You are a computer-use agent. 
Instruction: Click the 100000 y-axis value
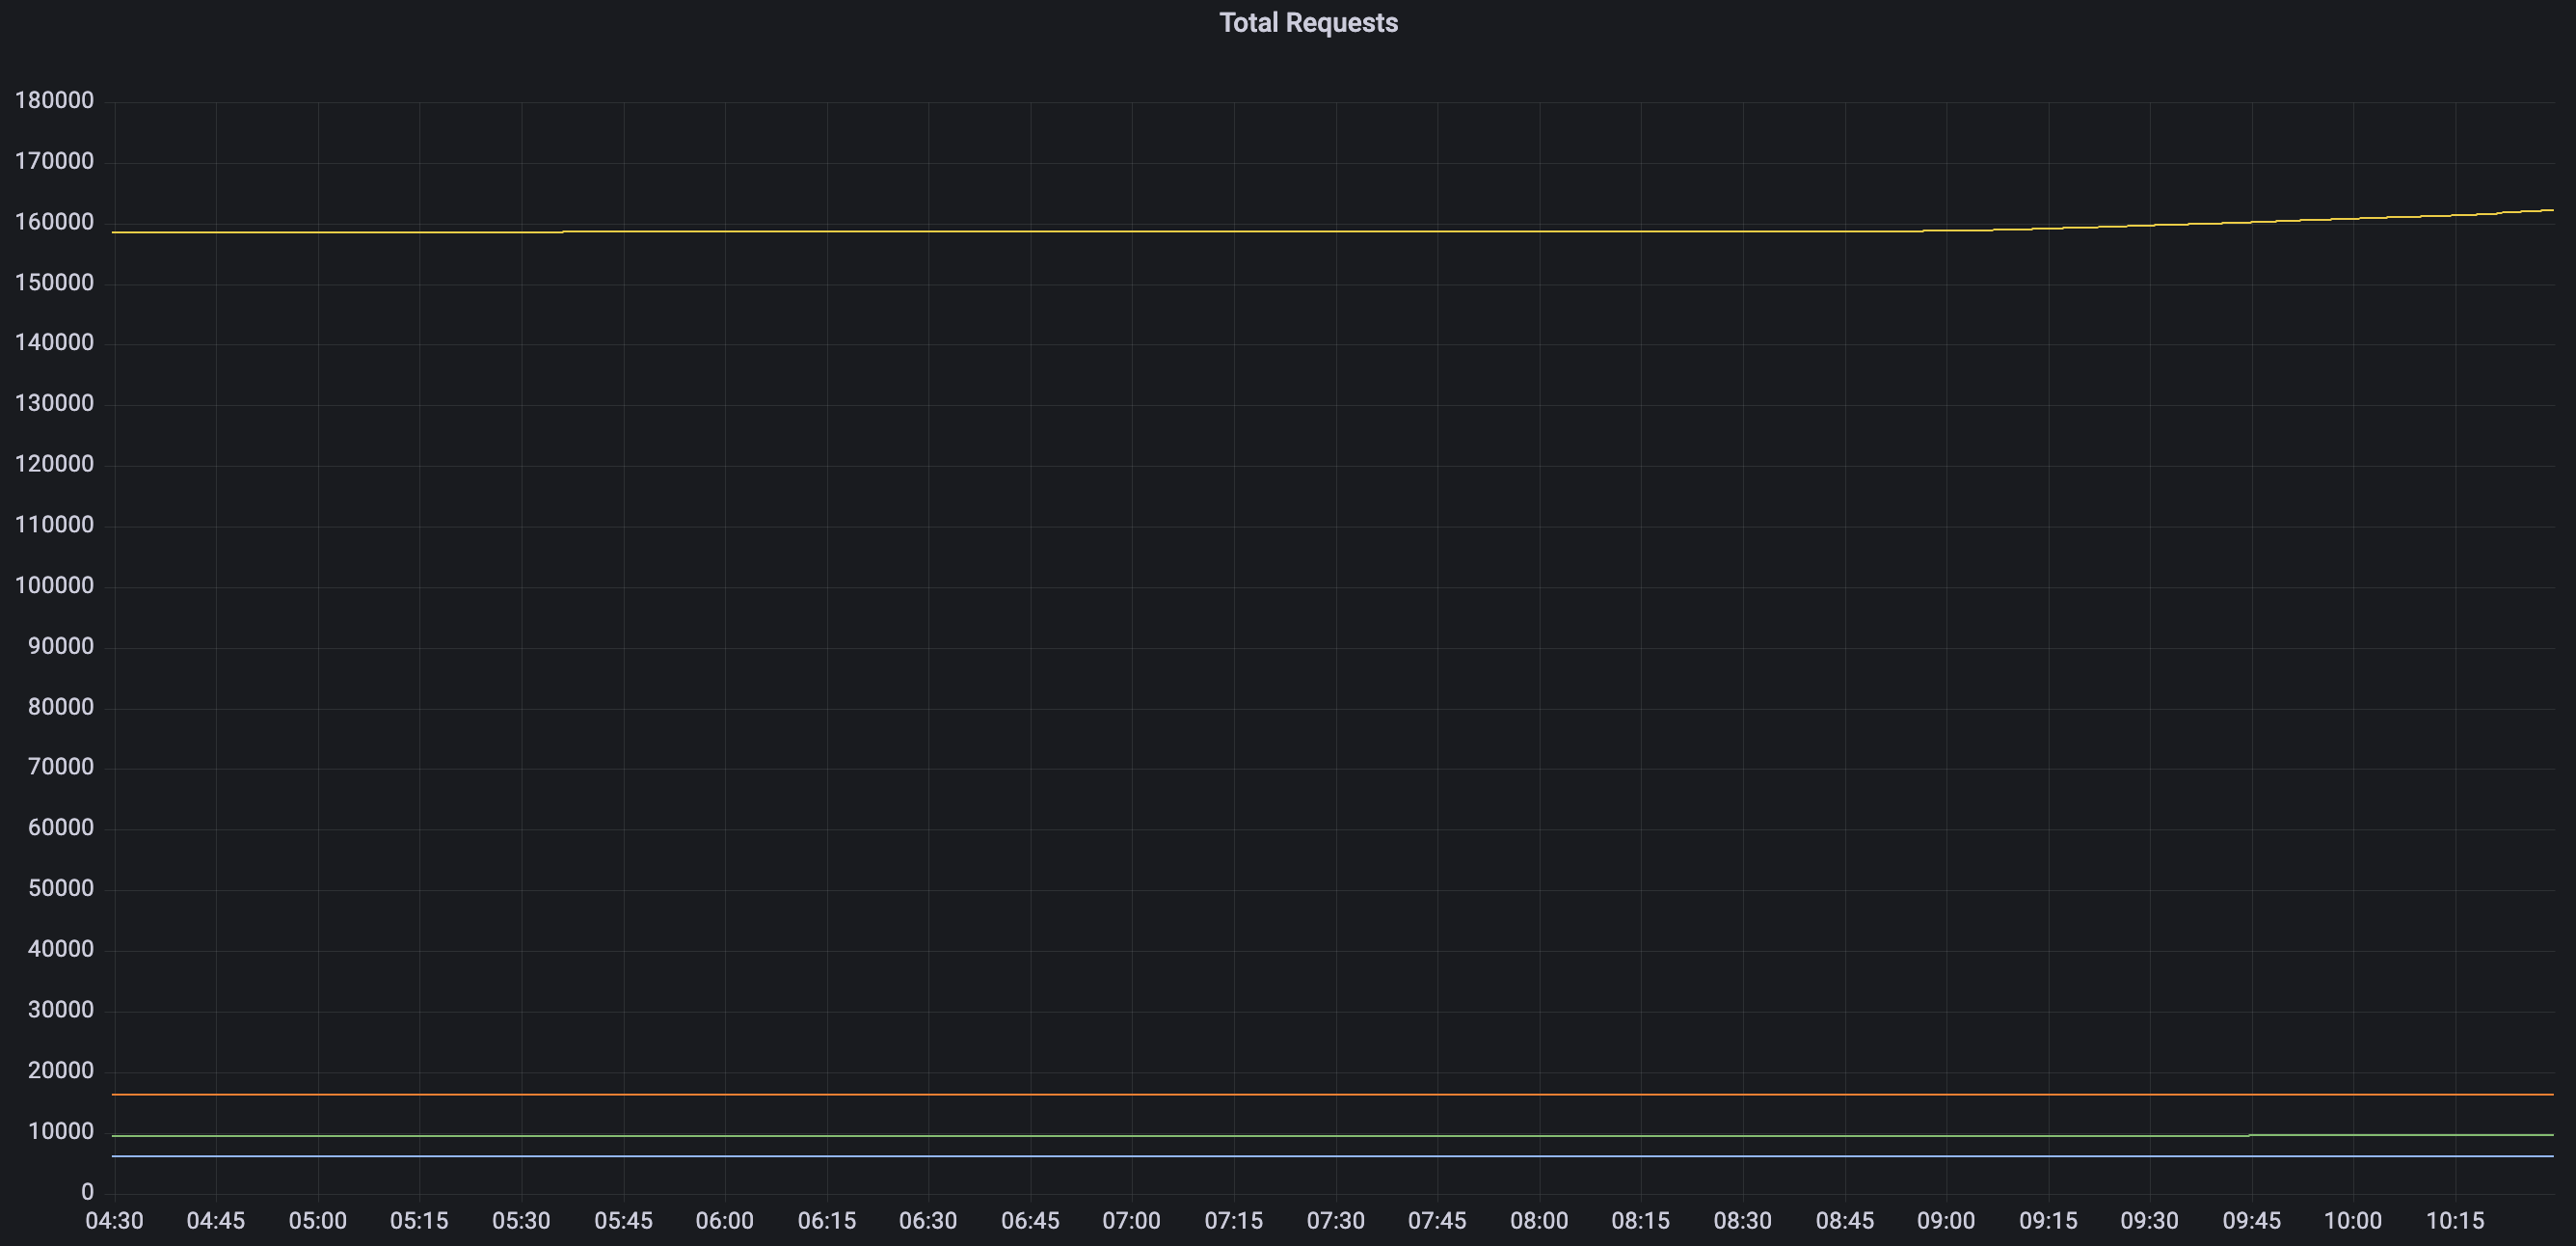pyautogui.click(x=55, y=585)
